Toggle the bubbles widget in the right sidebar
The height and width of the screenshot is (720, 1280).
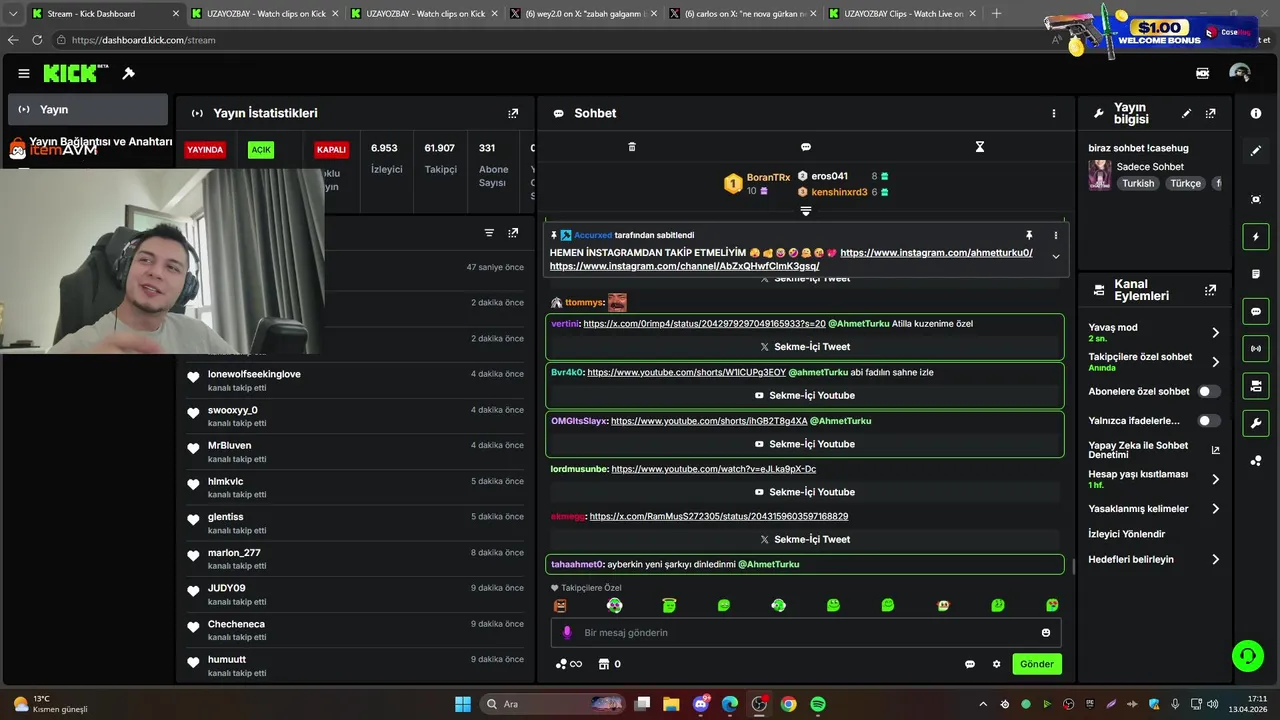1256,461
